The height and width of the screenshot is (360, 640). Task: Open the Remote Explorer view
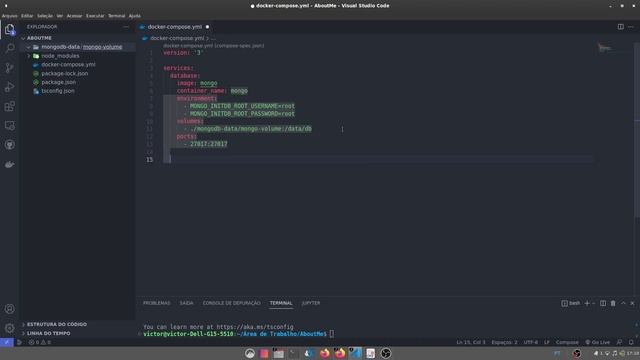pyautogui.click(x=9, y=125)
